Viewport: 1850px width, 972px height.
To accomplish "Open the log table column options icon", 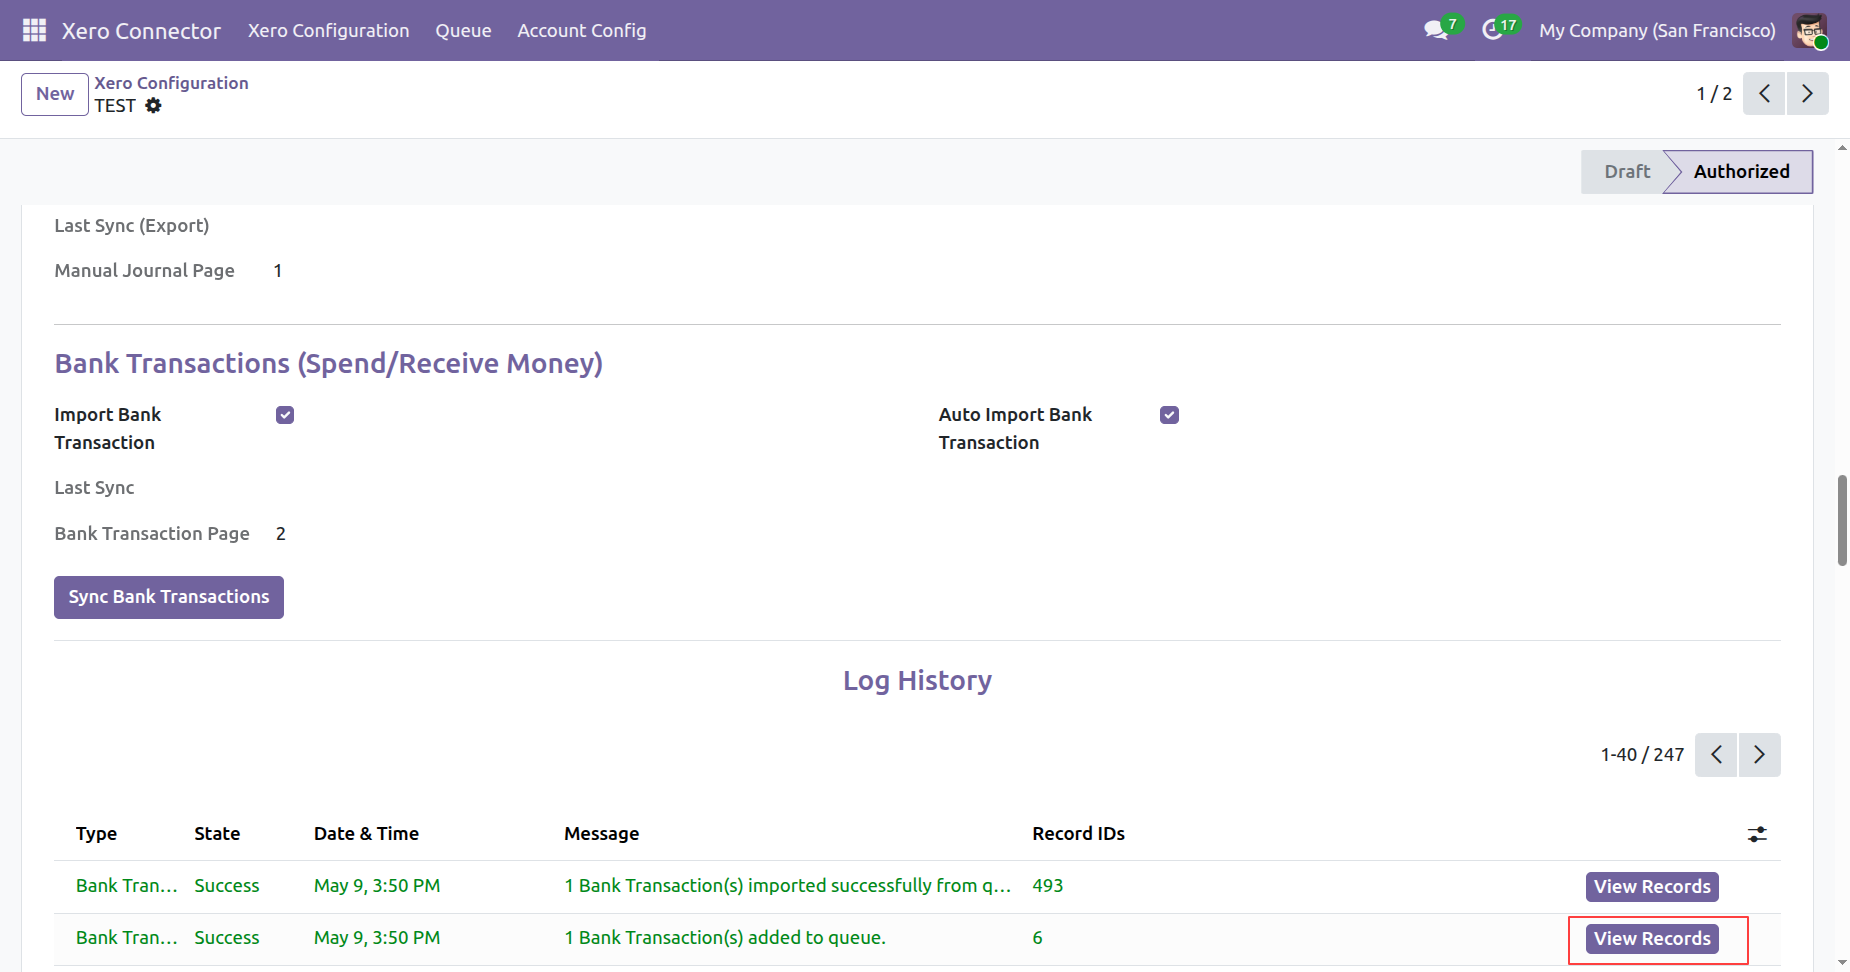I will [1757, 834].
